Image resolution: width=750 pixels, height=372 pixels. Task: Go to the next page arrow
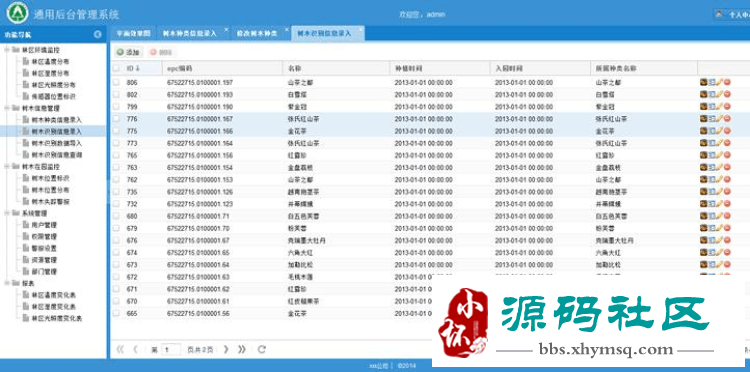tap(226, 350)
